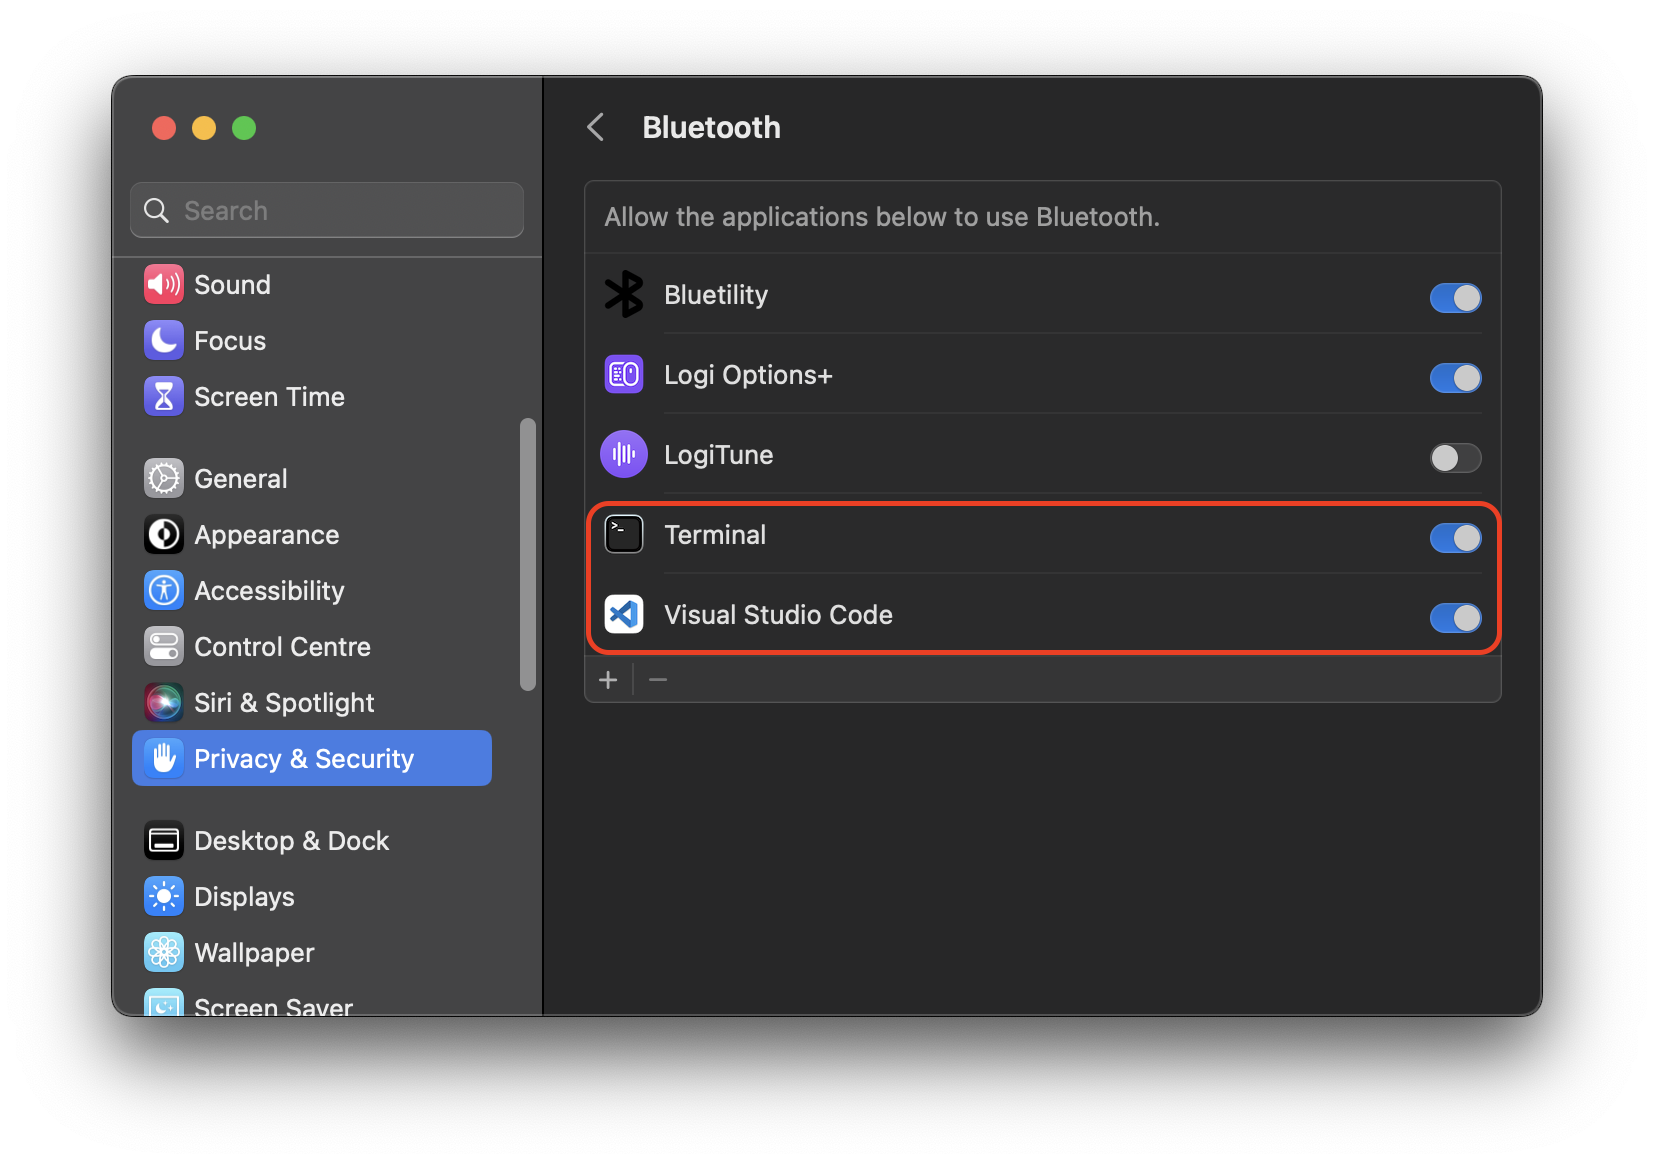Turn off Bluetooth access for Terminal
The width and height of the screenshot is (1654, 1164).
(1455, 538)
